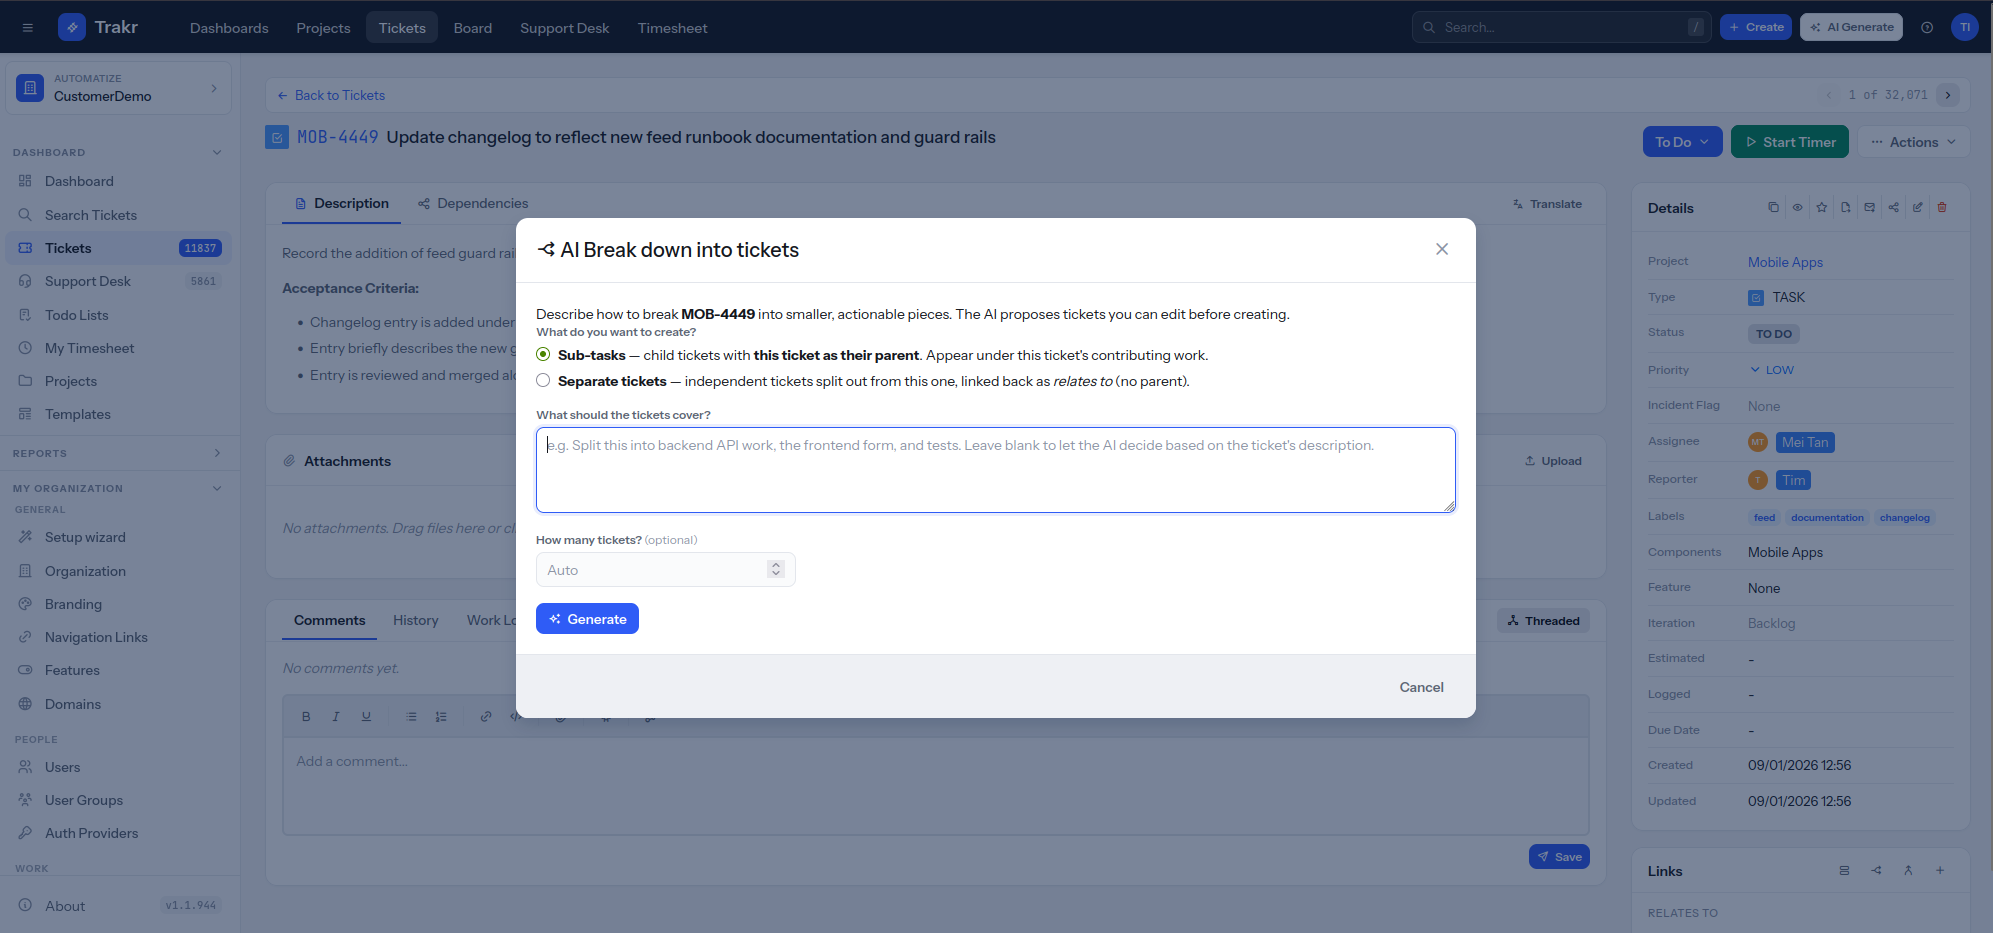Image resolution: width=1993 pixels, height=933 pixels.
Task: Click the copy icon in Details panel
Action: (1773, 207)
